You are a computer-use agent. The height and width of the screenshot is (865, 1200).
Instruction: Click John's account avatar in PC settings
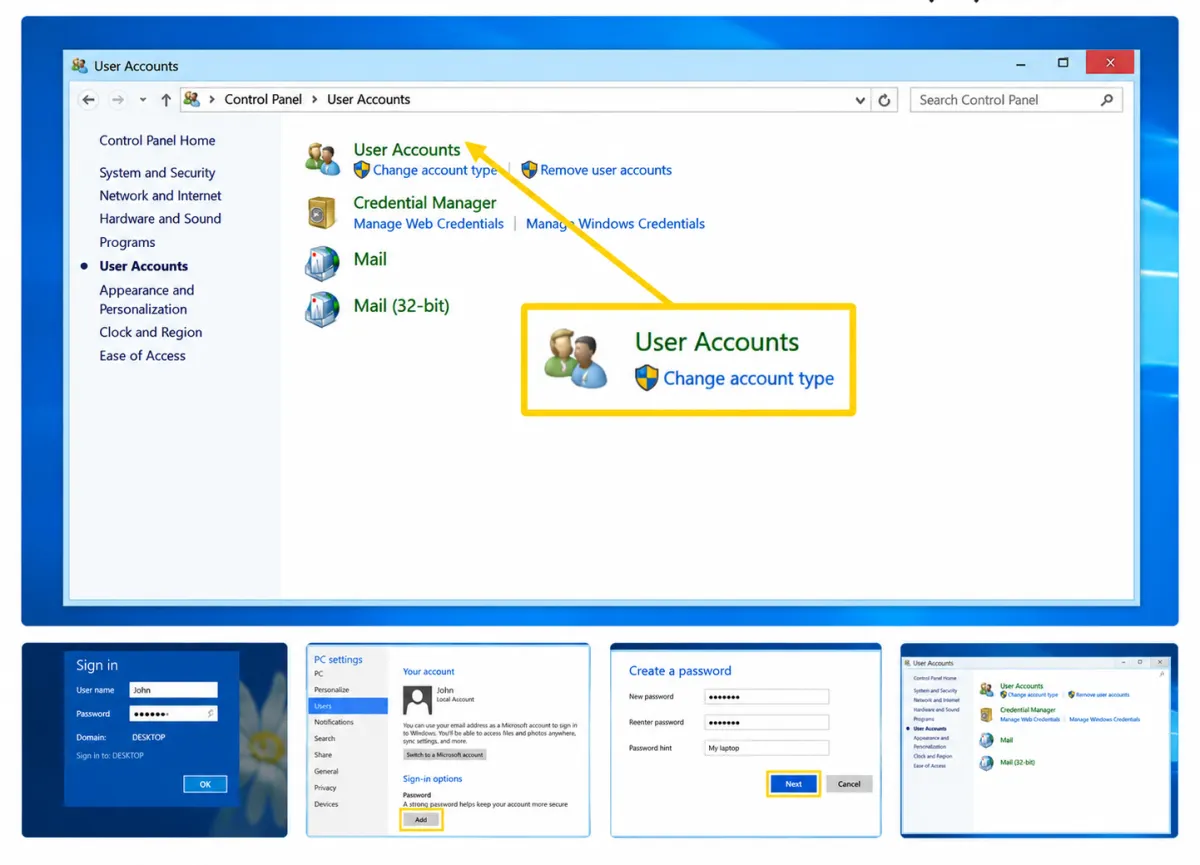[x=416, y=699]
